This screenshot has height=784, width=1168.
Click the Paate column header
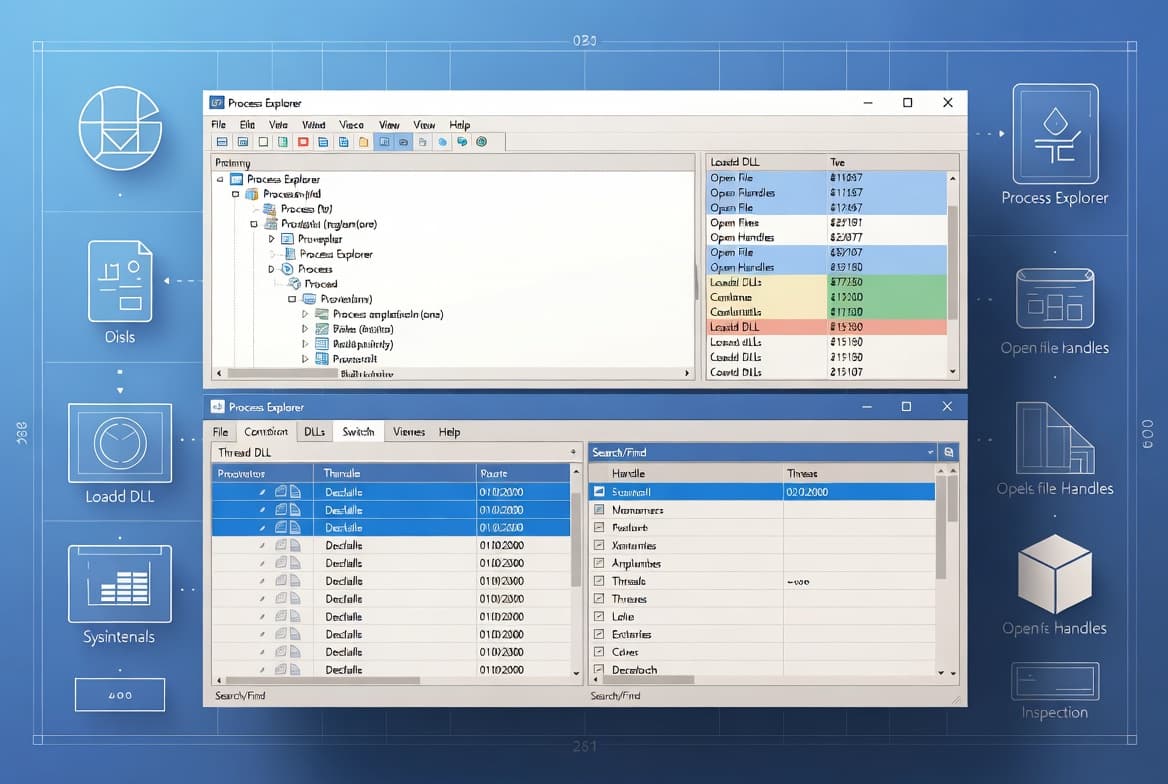pyautogui.click(x=494, y=473)
